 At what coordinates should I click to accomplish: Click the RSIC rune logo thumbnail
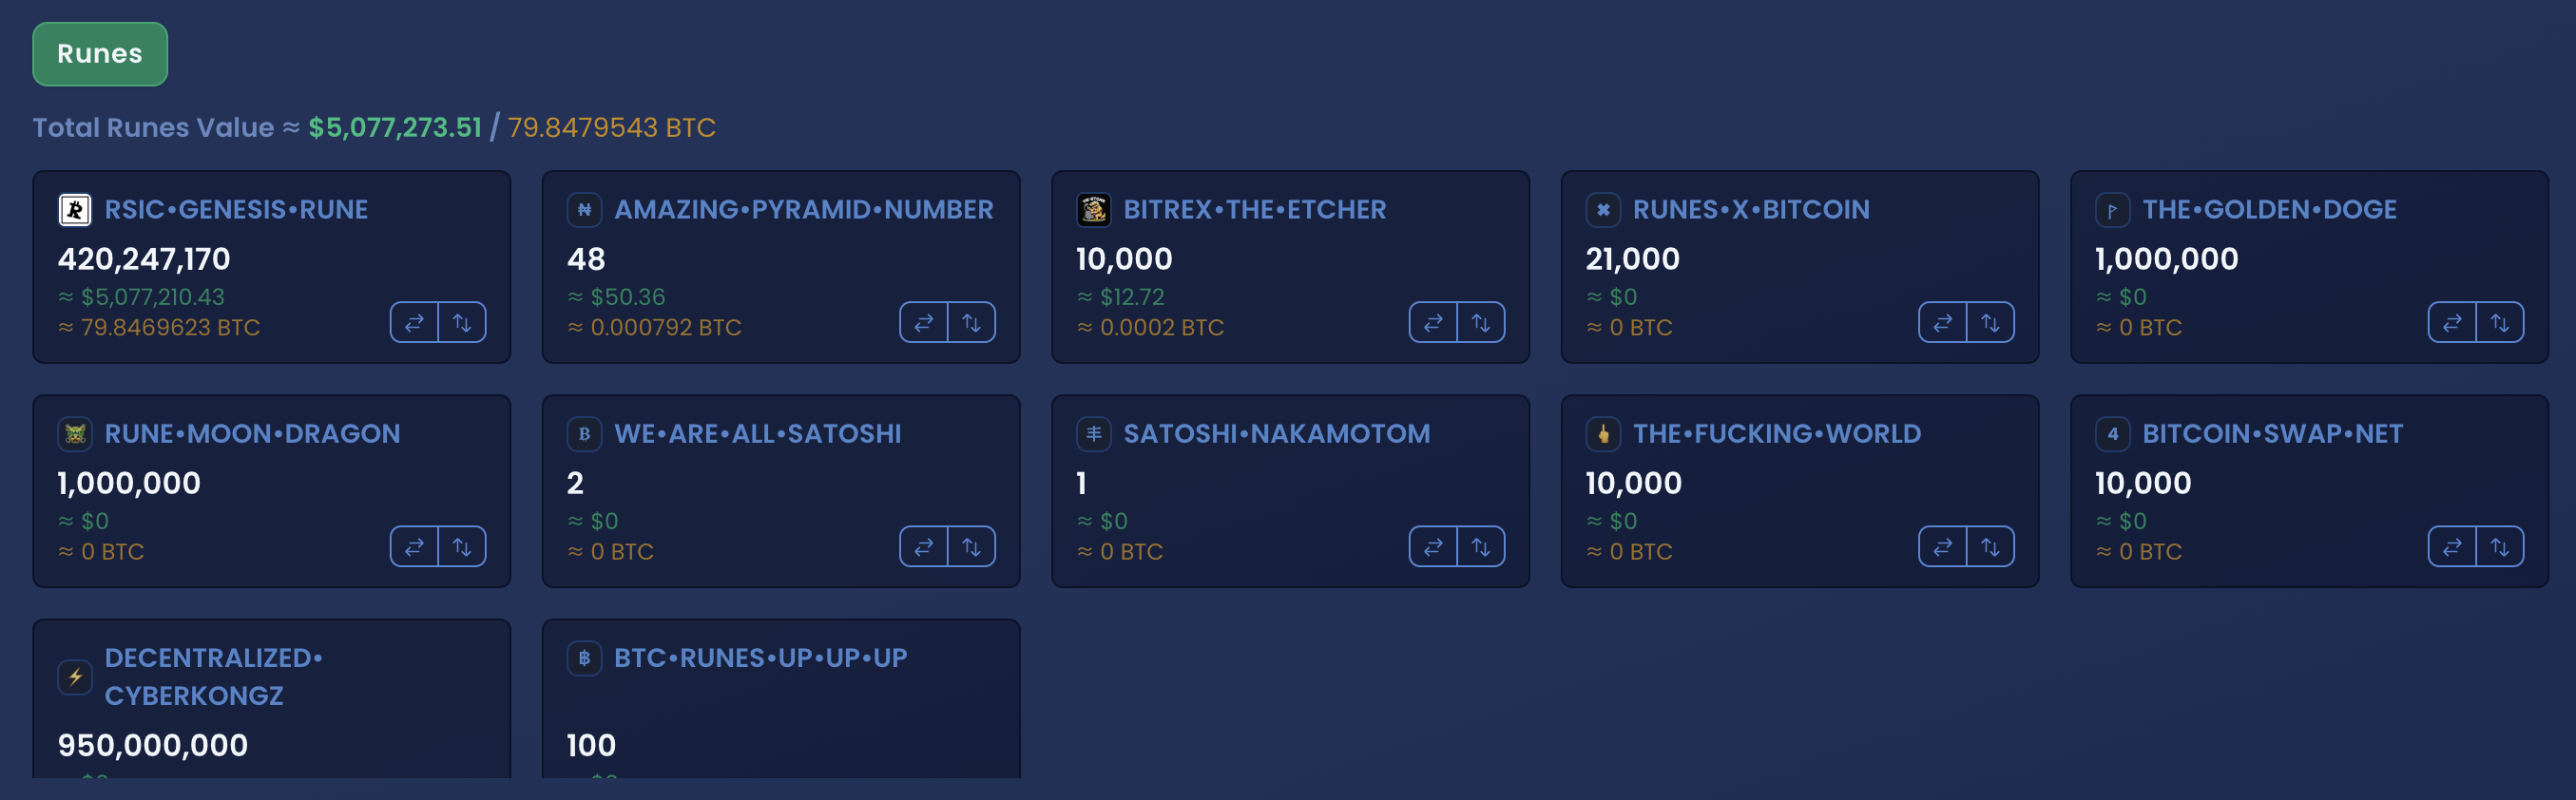pos(75,209)
